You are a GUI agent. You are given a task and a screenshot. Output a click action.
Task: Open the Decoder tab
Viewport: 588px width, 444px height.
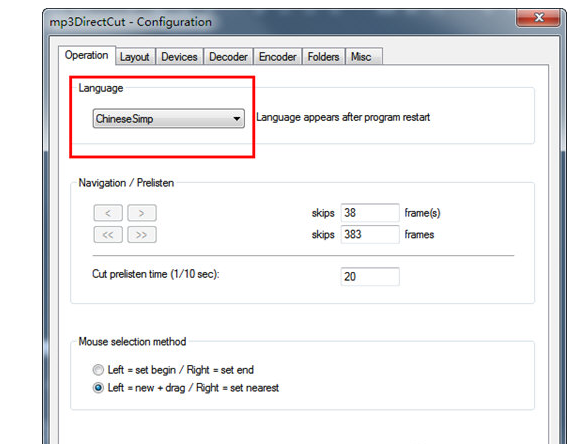pos(228,57)
